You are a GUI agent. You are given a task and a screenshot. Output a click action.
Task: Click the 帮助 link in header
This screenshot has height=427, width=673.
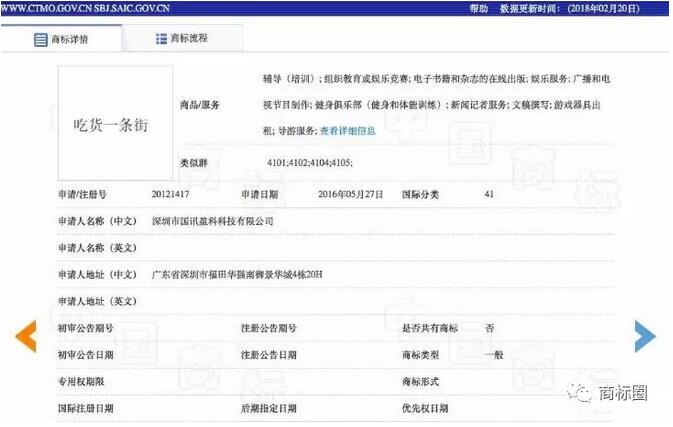point(479,8)
